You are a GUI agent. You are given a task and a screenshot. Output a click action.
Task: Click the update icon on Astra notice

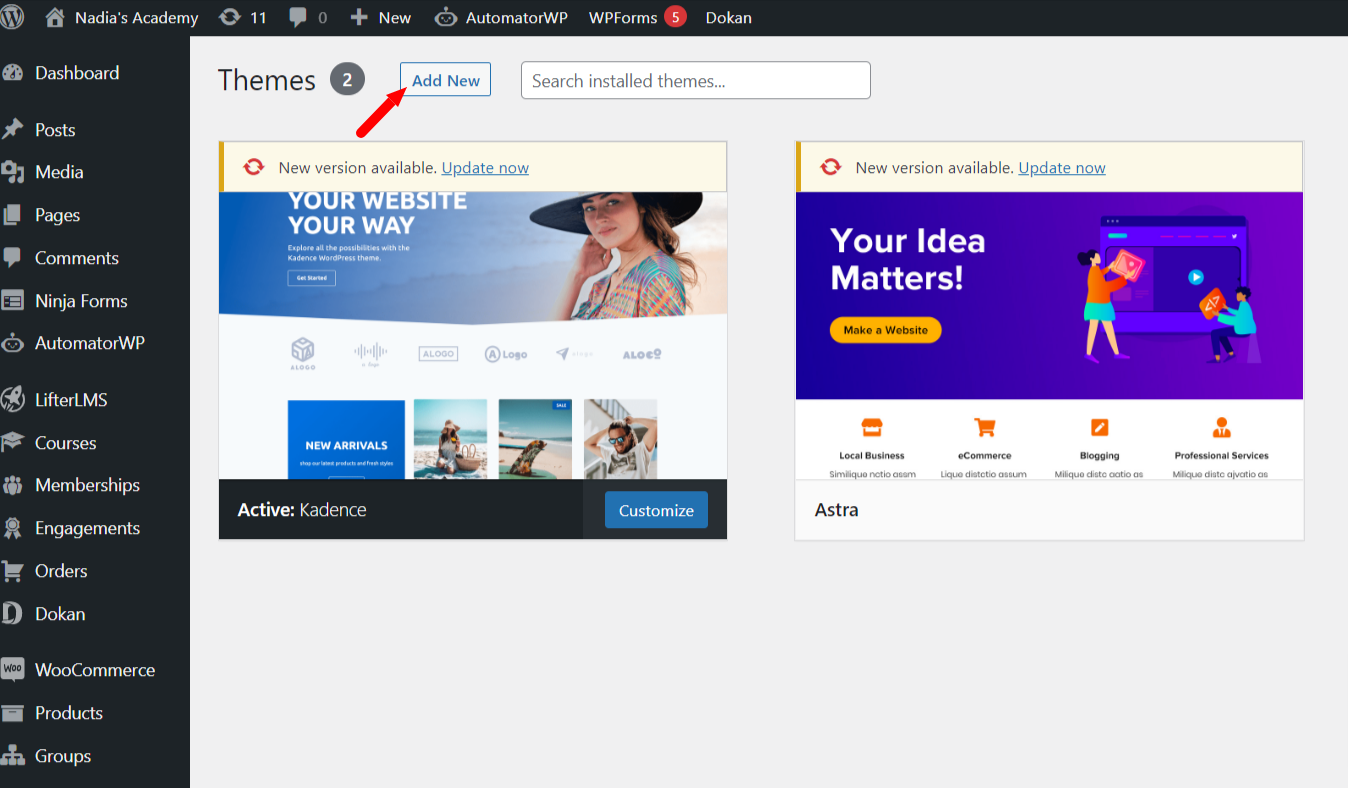click(831, 168)
